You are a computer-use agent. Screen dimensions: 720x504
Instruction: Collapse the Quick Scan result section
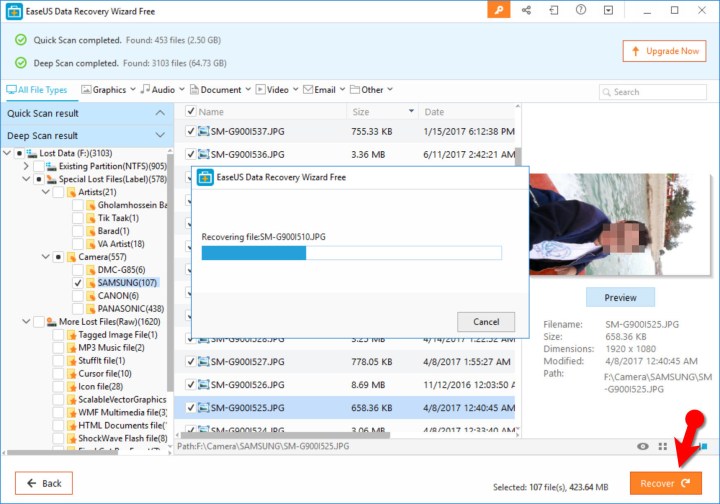(x=160, y=113)
